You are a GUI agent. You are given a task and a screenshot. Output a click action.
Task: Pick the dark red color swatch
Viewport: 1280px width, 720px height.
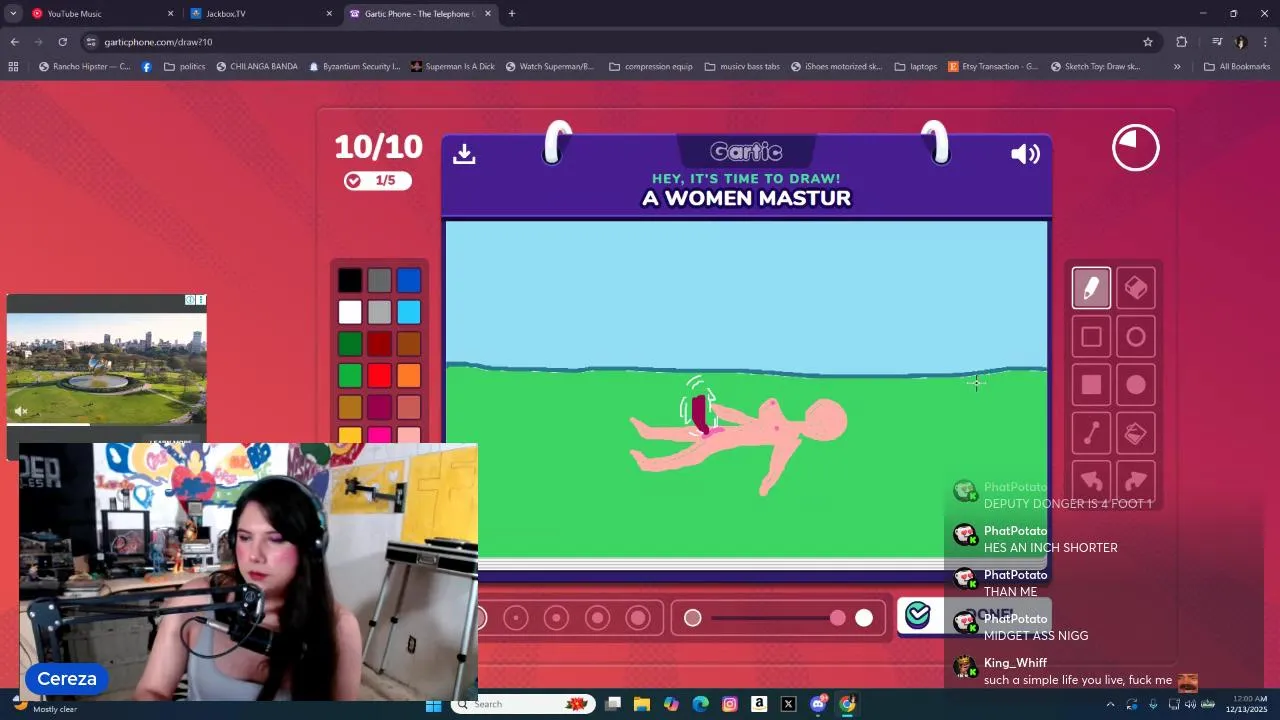point(379,344)
